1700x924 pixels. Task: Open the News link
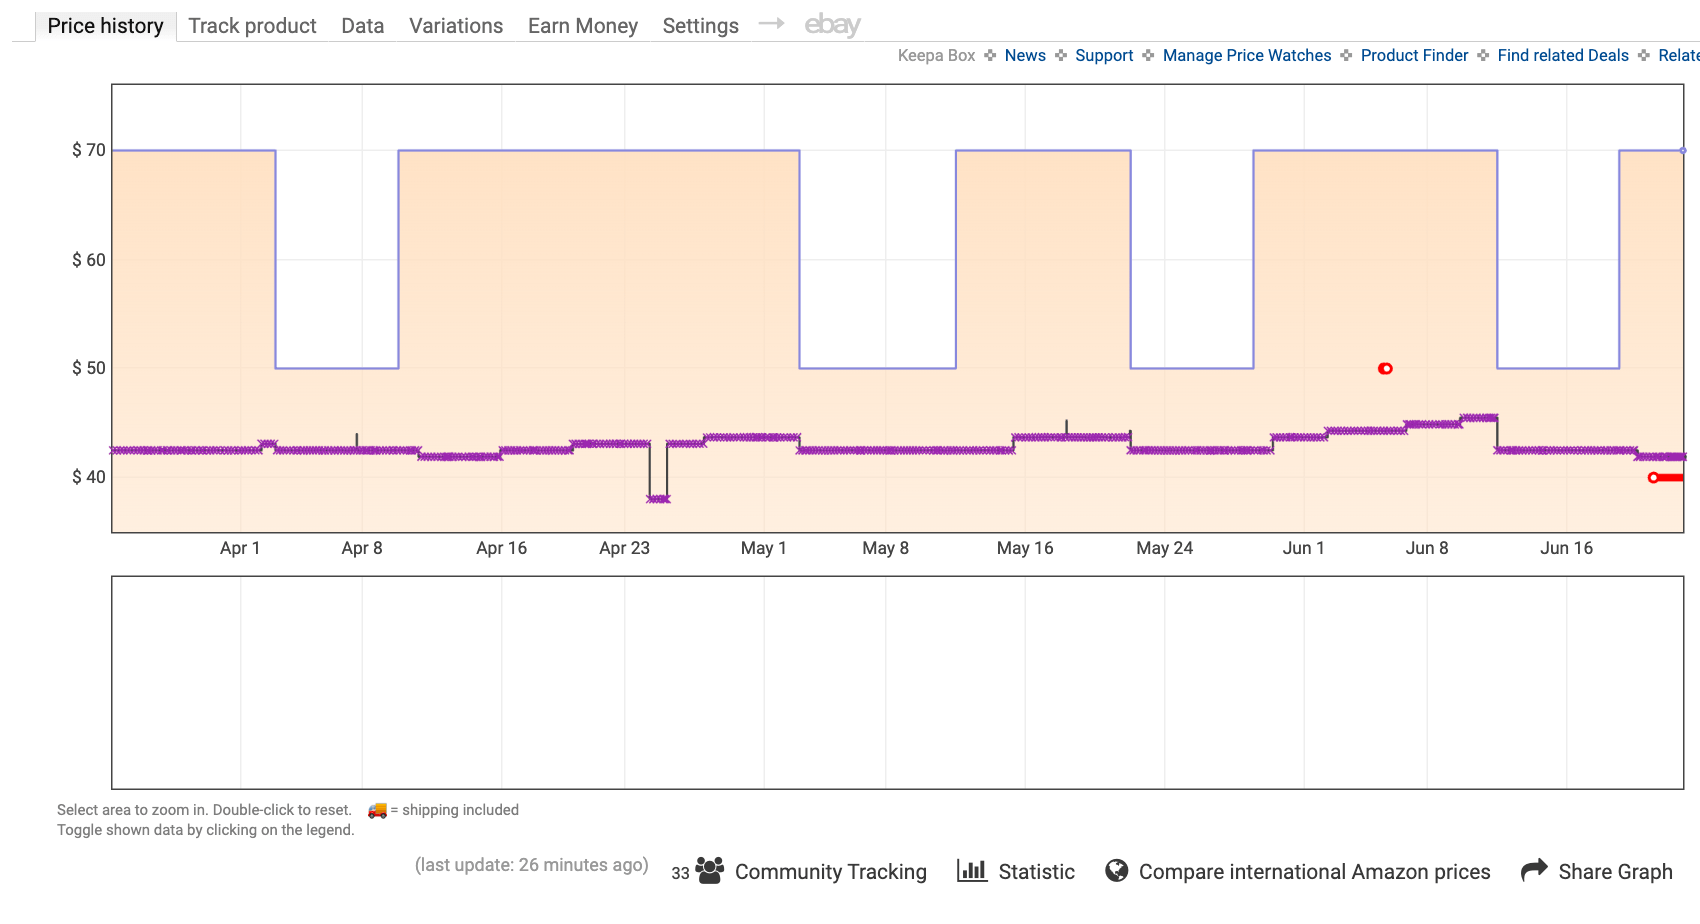click(1025, 56)
